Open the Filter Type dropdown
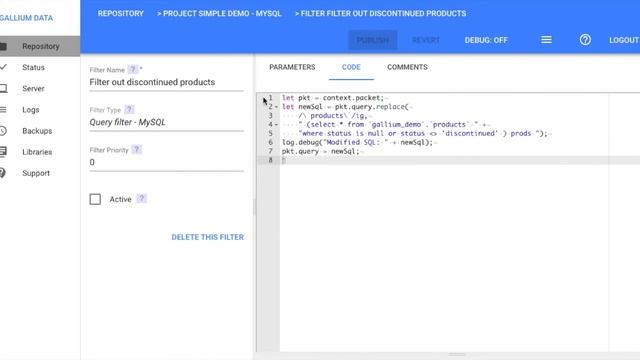The height and width of the screenshot is (360, 640). click(167, 122)
